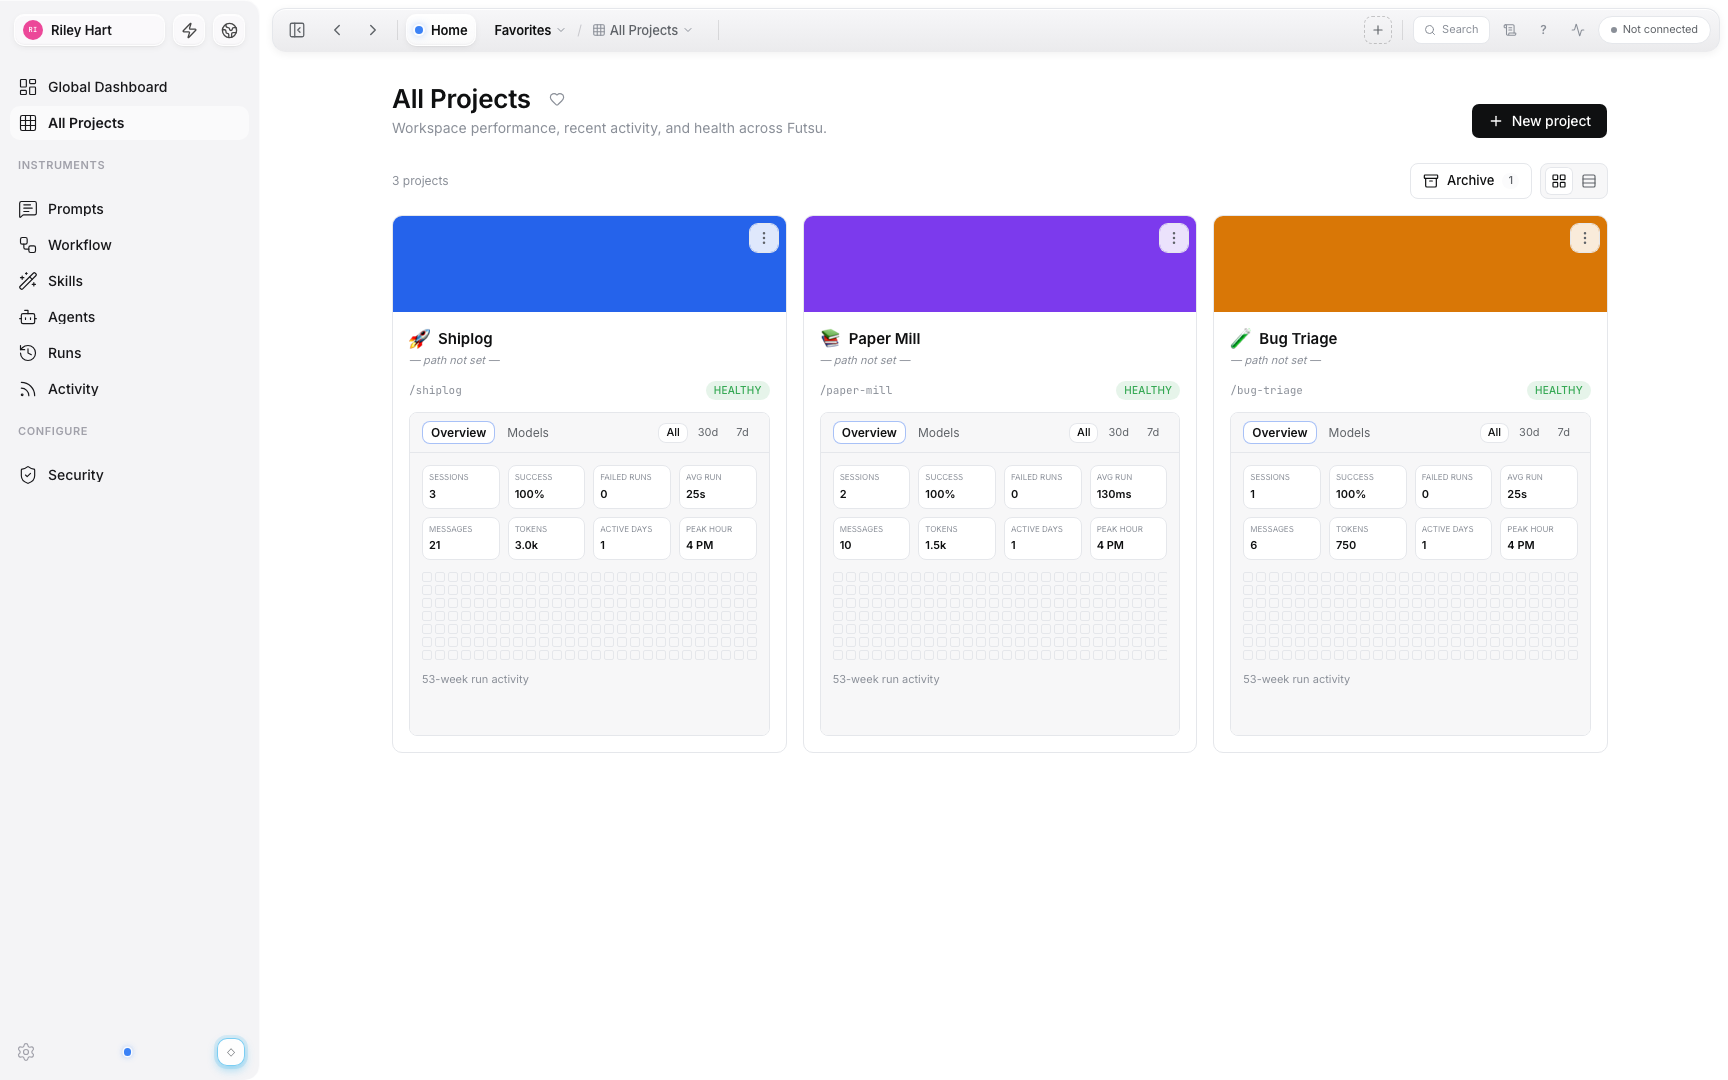
Task: Click the lightning bolt icon beside Riley Hart
Action: click(x=189, y=30)
